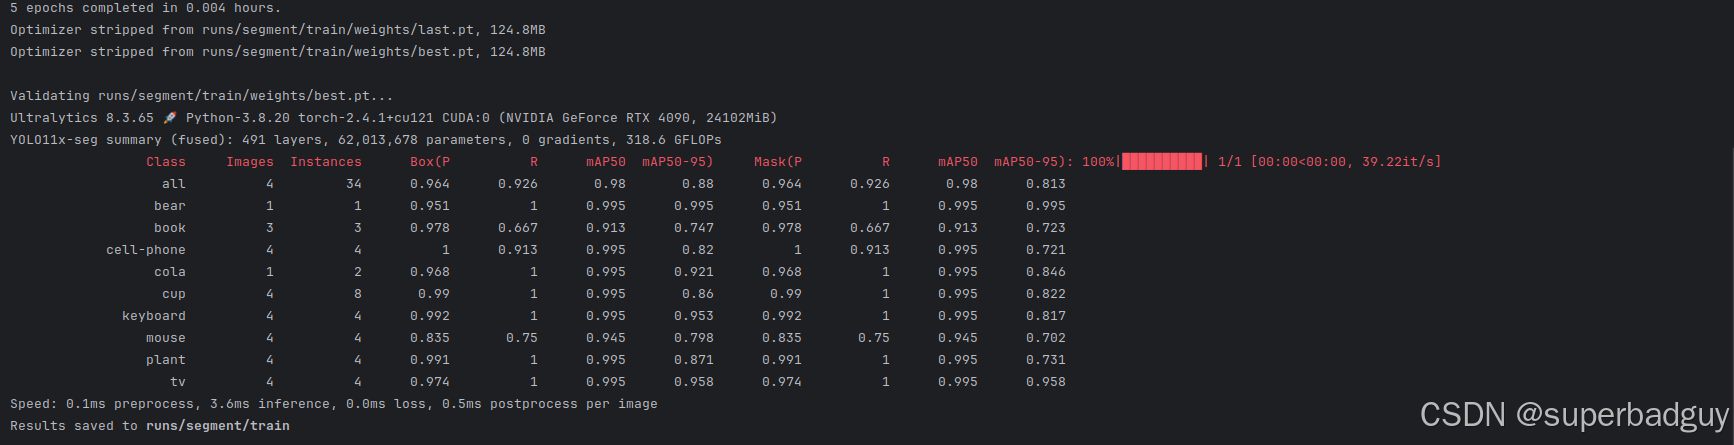Click the value 0.953 in the keyboard row
The image size is (1734, 445).
[694, 316]
